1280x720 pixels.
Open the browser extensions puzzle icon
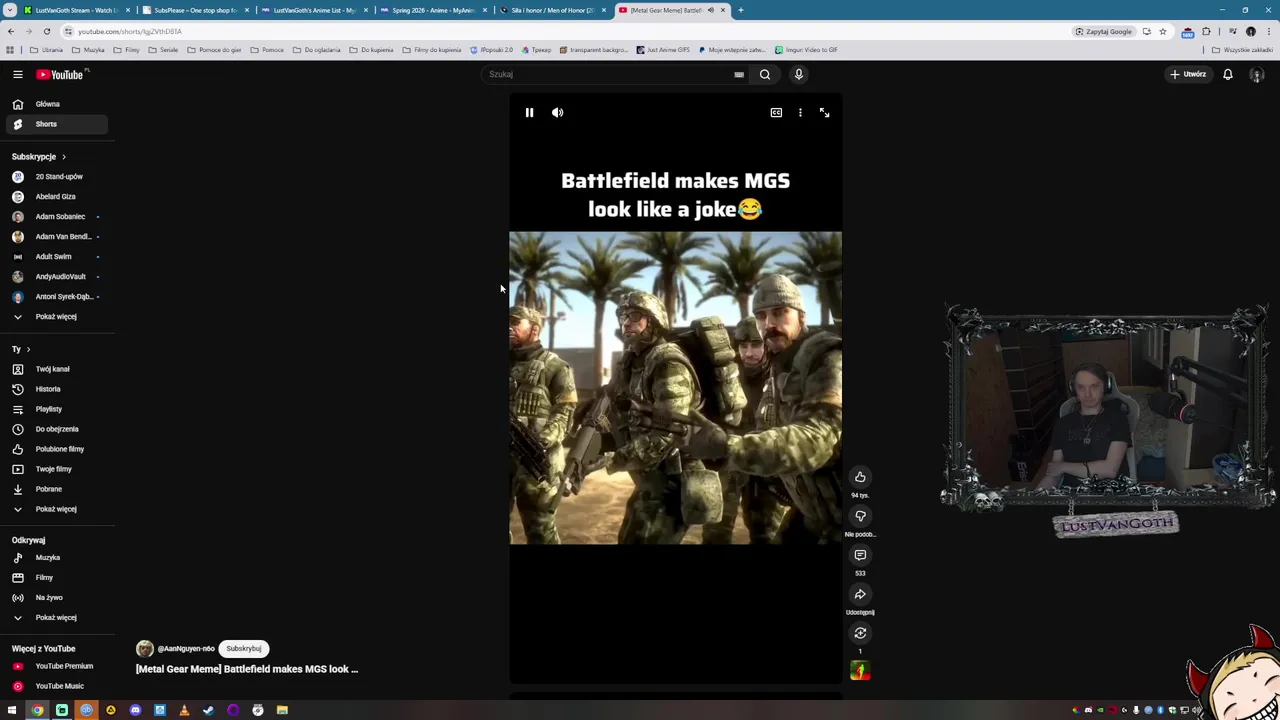pos(1206,31)
